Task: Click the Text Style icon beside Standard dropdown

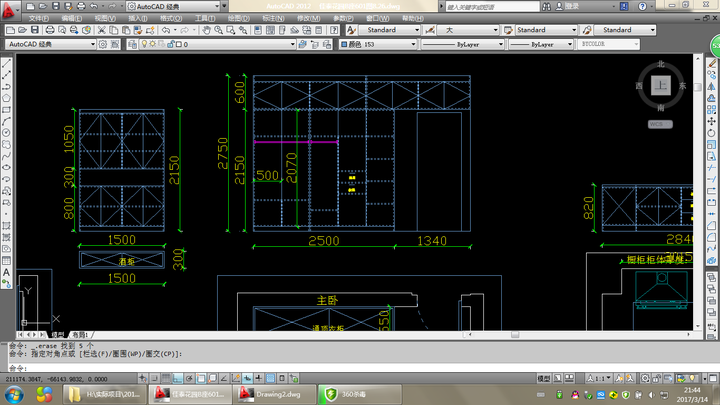Action: (351, 30)
